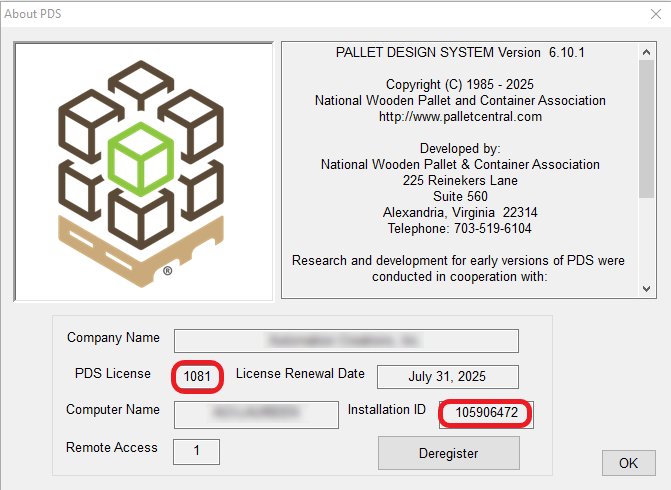
Task: Click the 'Installation ID' label
Action: tap(386, 410)
